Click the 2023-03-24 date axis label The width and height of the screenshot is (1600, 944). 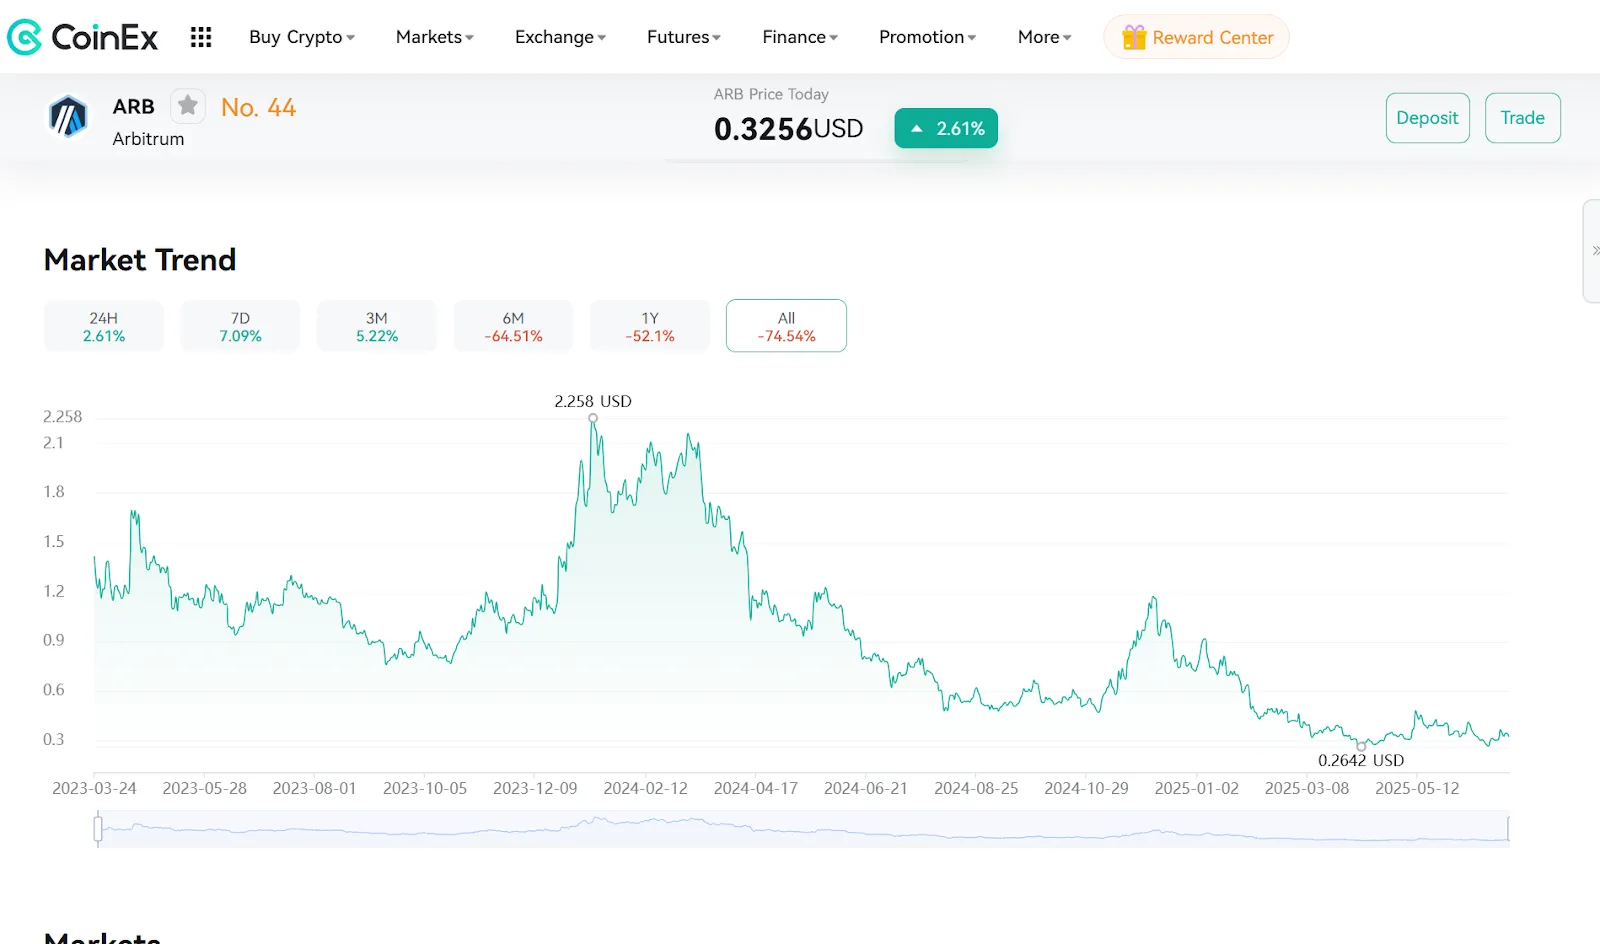click(x=94, y=788)
